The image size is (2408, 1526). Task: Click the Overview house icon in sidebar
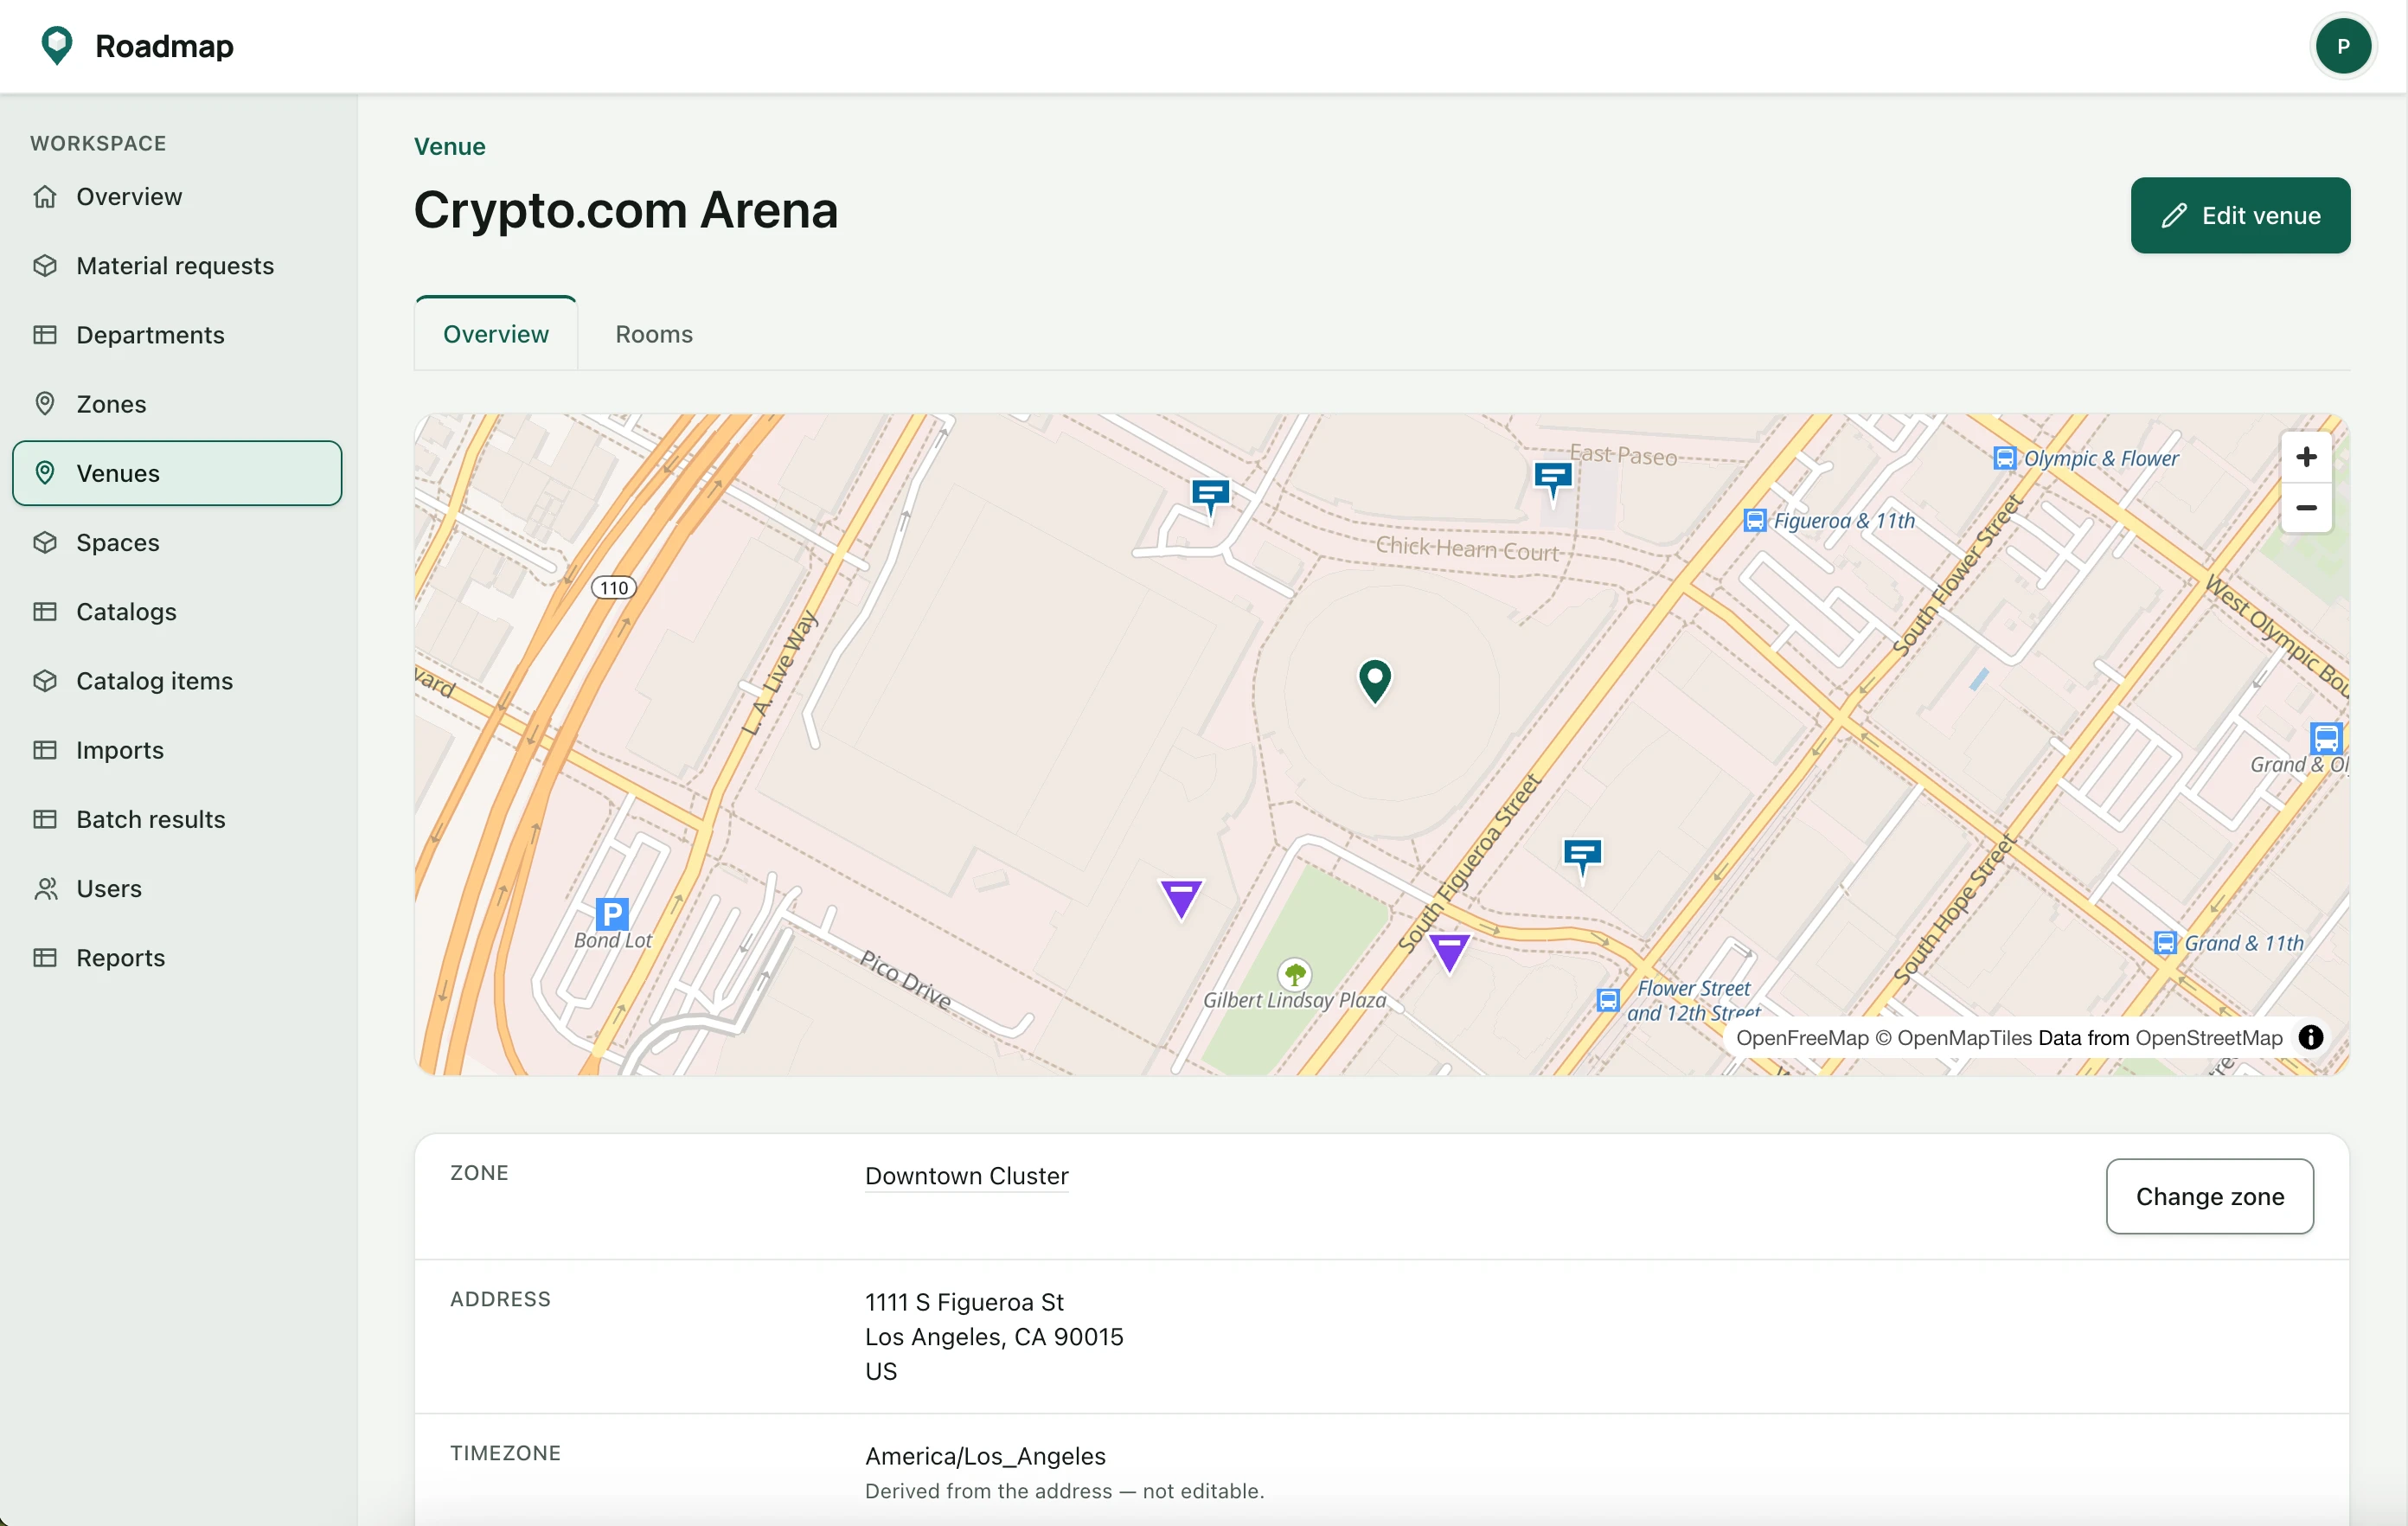point(45,196)
